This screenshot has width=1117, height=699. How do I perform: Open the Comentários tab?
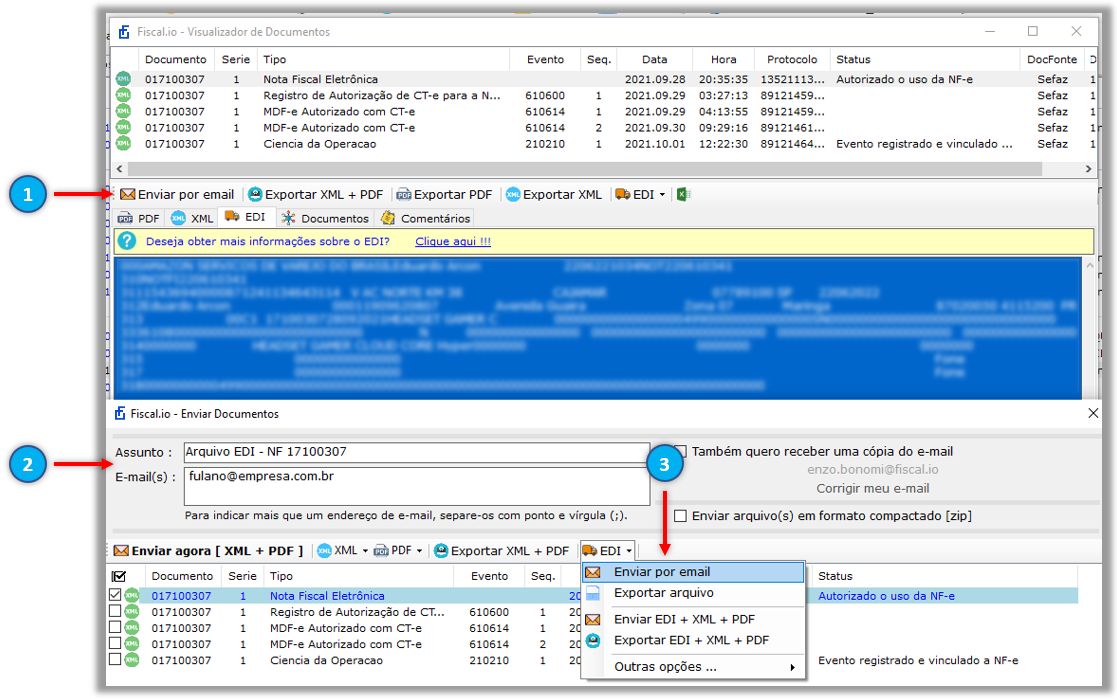(x=425, y=218)
